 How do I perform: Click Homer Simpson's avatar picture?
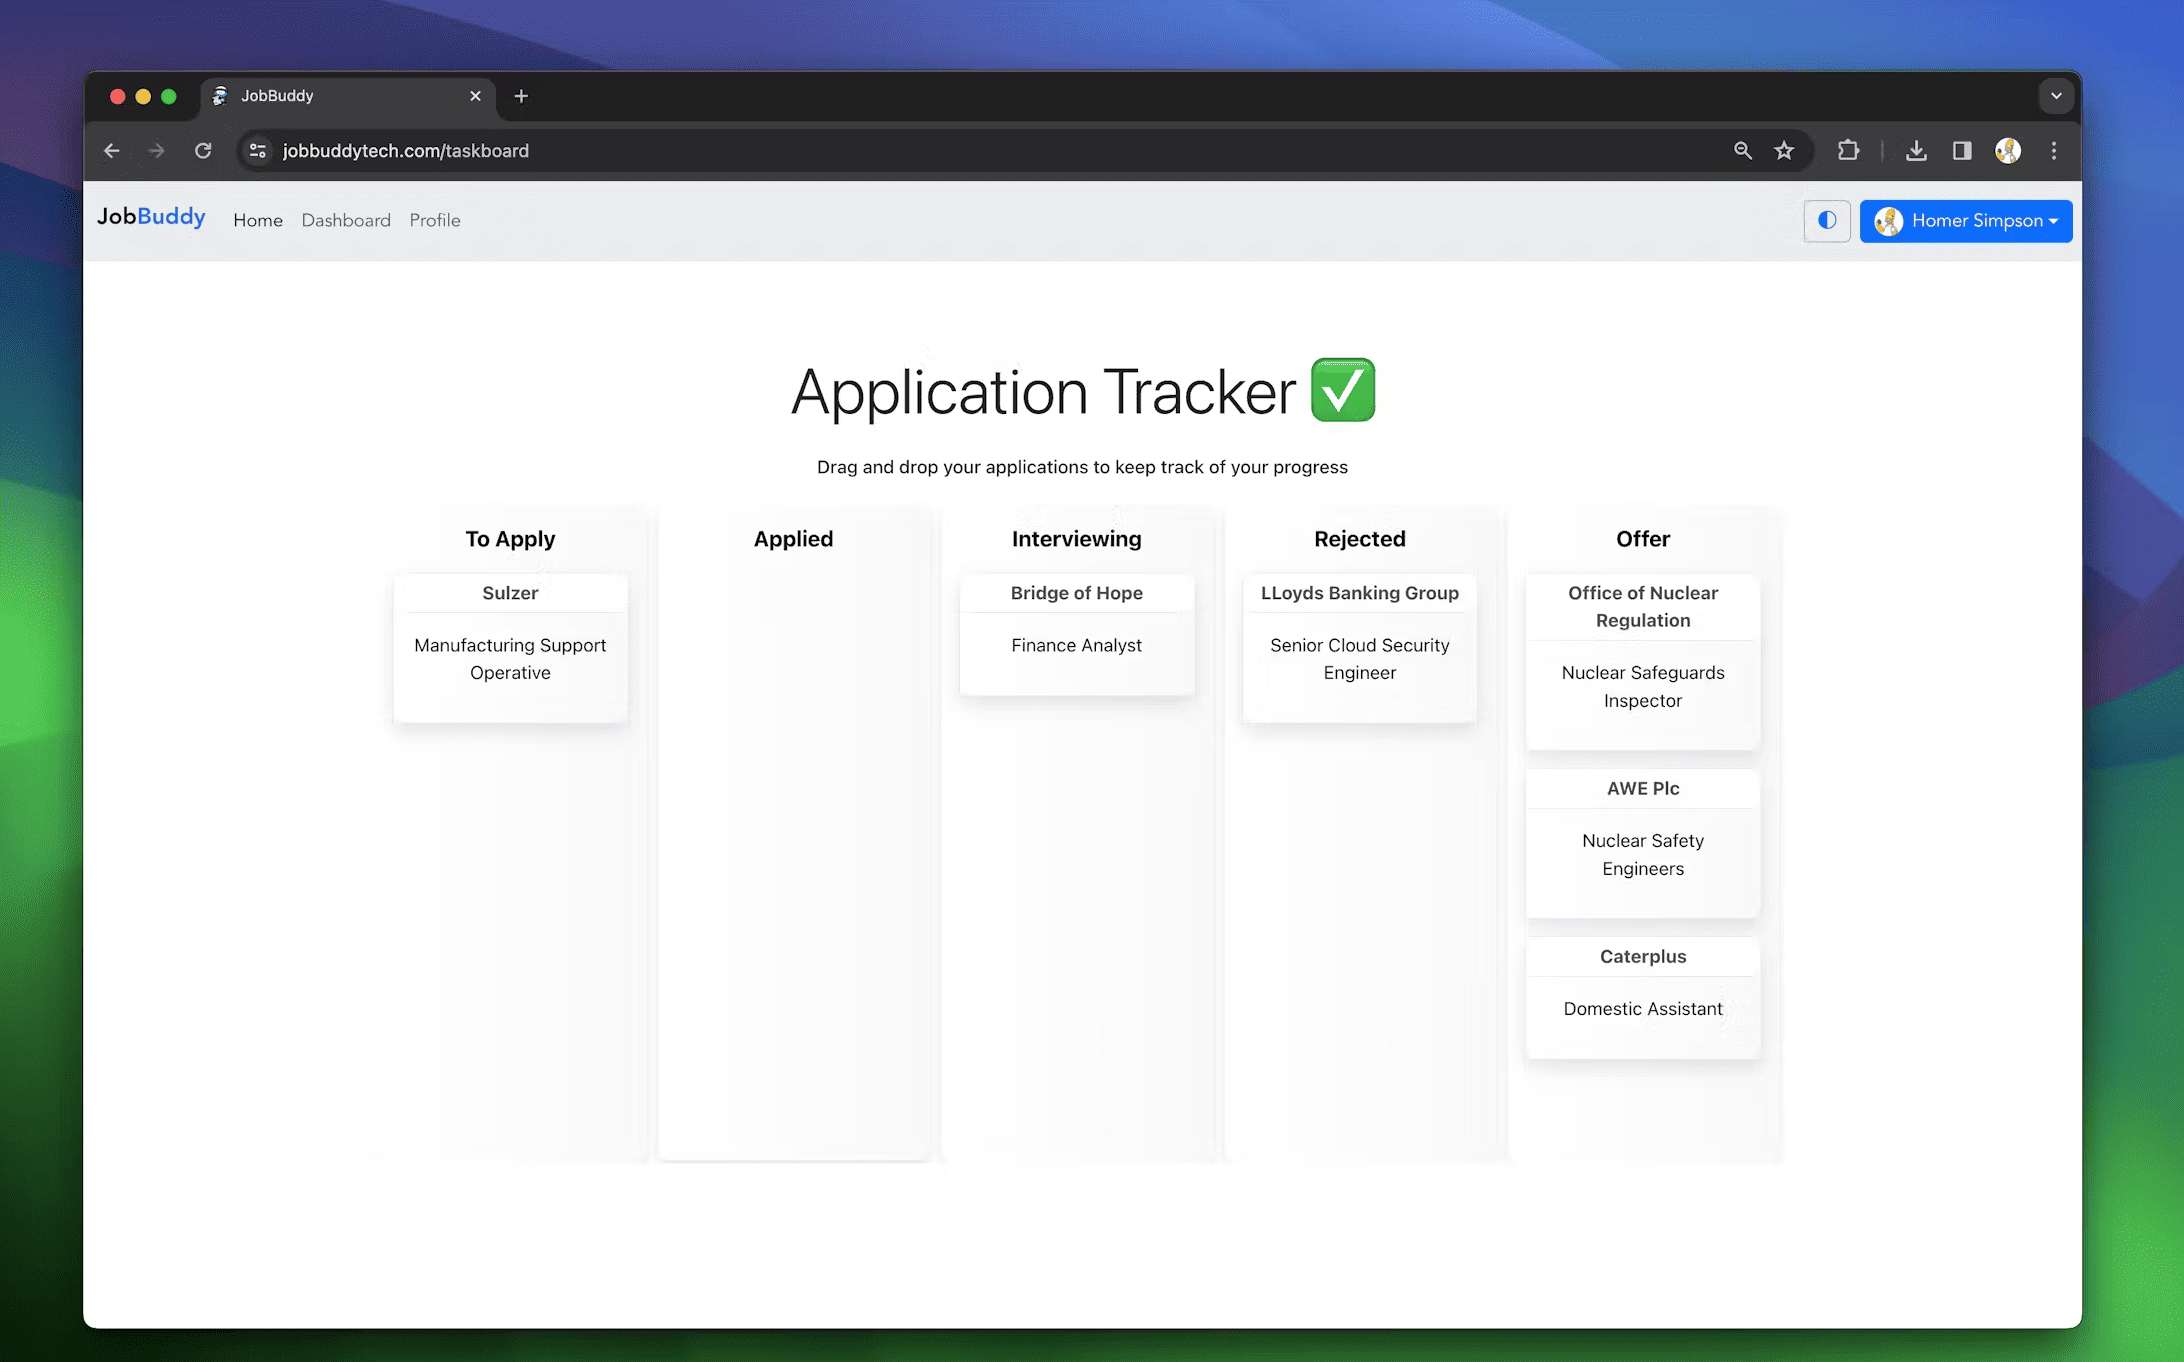coord(1888,221)
